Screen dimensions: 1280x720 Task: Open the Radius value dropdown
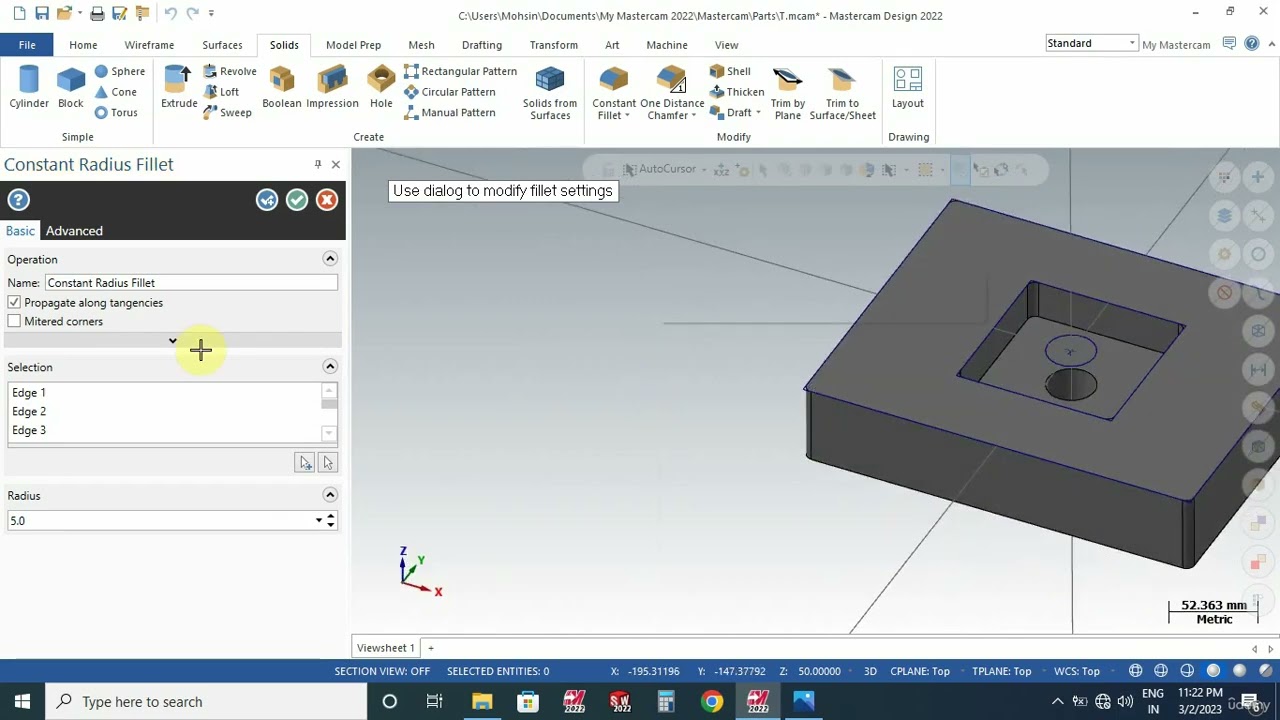[x=319, y=520]
